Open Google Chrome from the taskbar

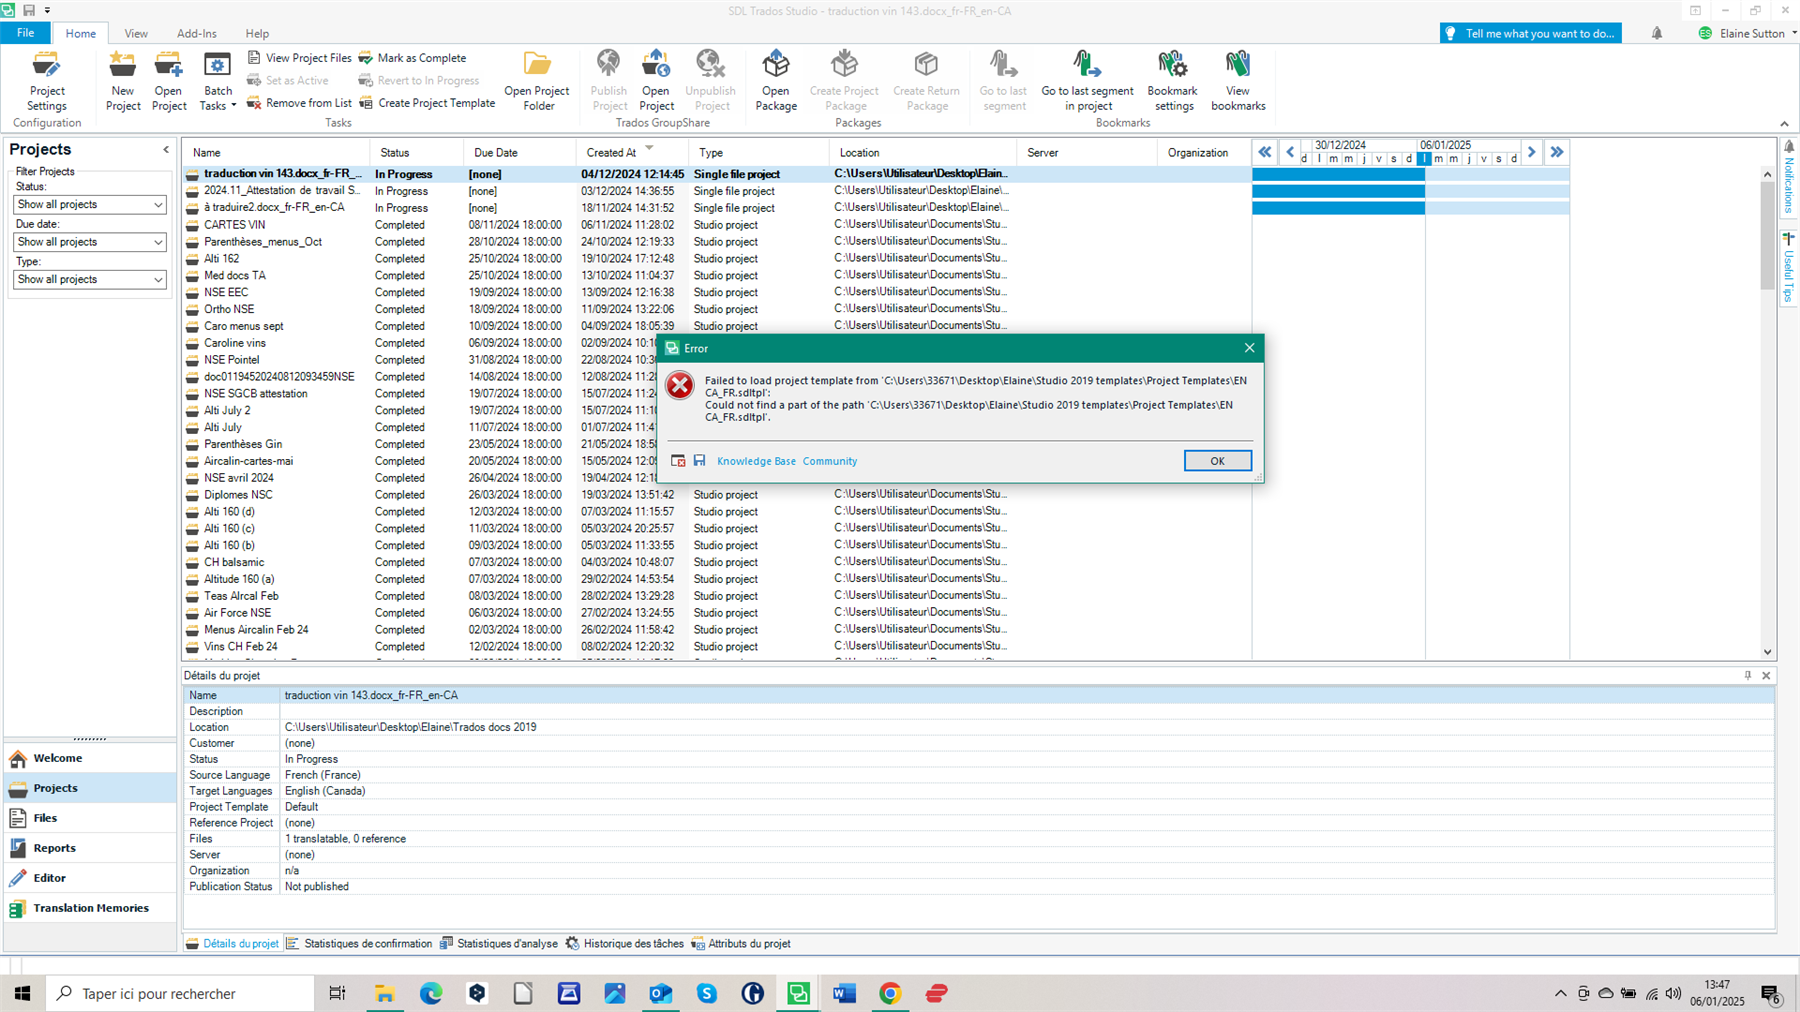coord(890,994)
